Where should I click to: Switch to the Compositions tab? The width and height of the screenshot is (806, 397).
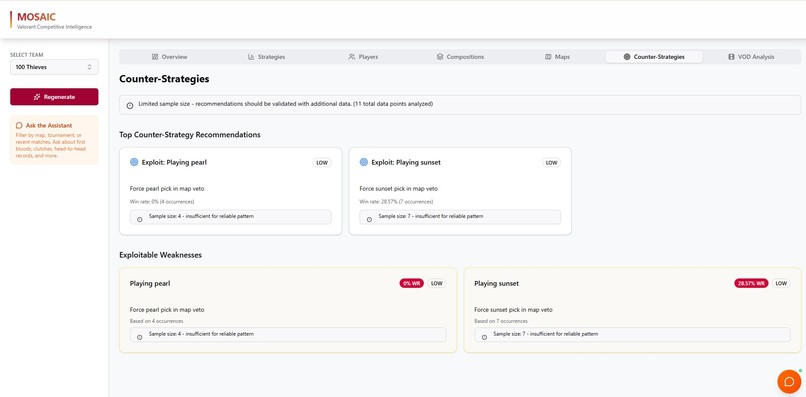(460, 57)
